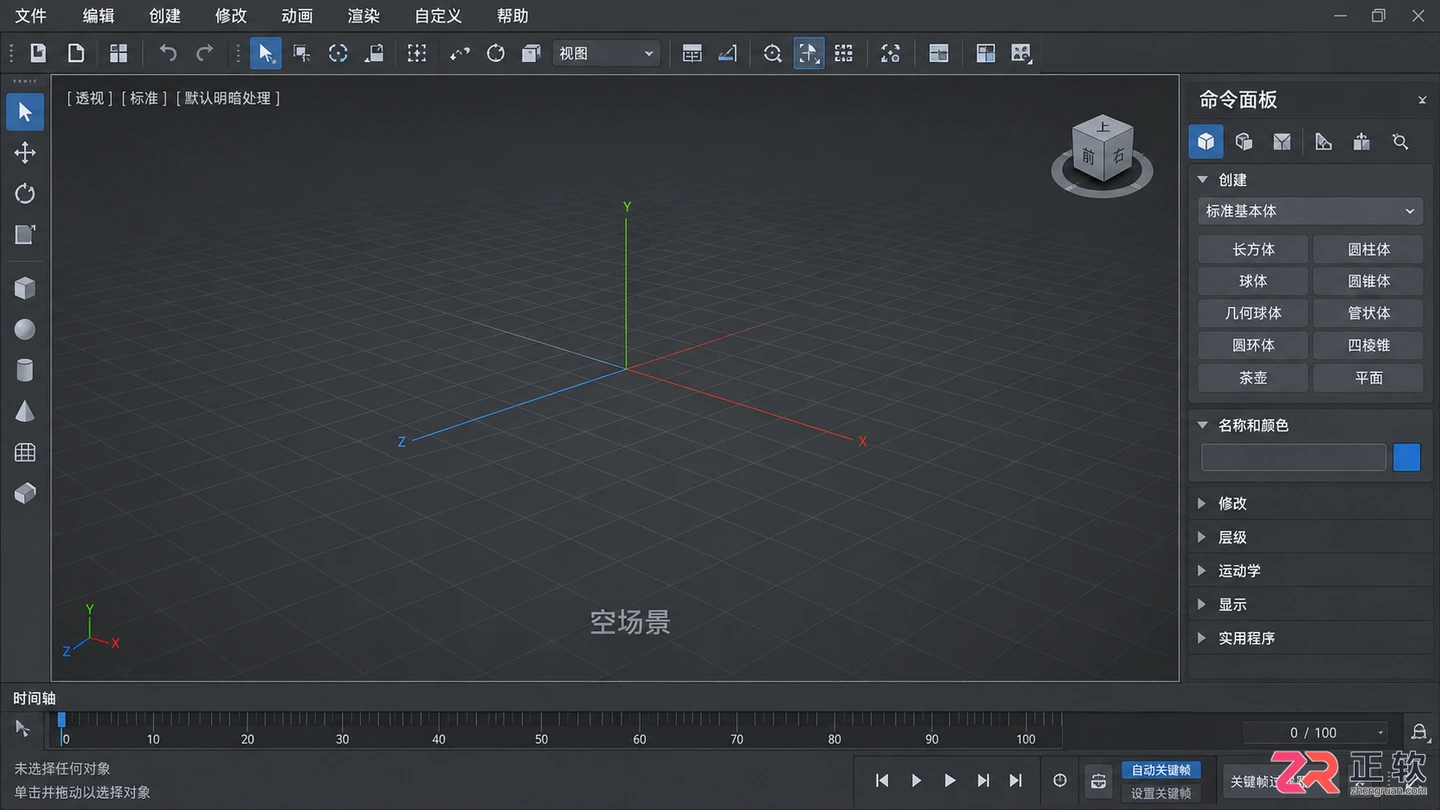Viewport: 1440px width, 810px height.
Task: Click the 圆环体 button
Action: click(x=1253, y=345)
